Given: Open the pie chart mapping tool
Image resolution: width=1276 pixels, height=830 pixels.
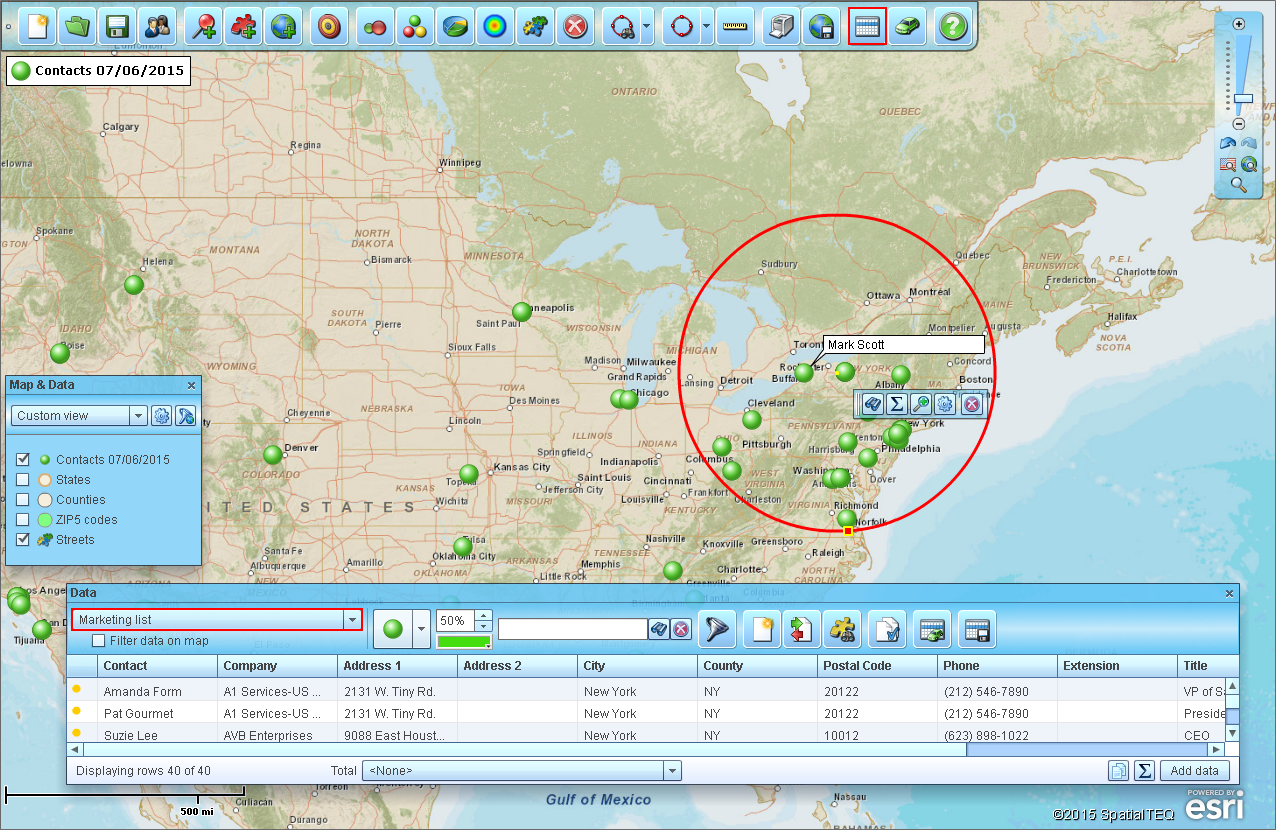Looking at the screenshot, I should click(454, 26).
